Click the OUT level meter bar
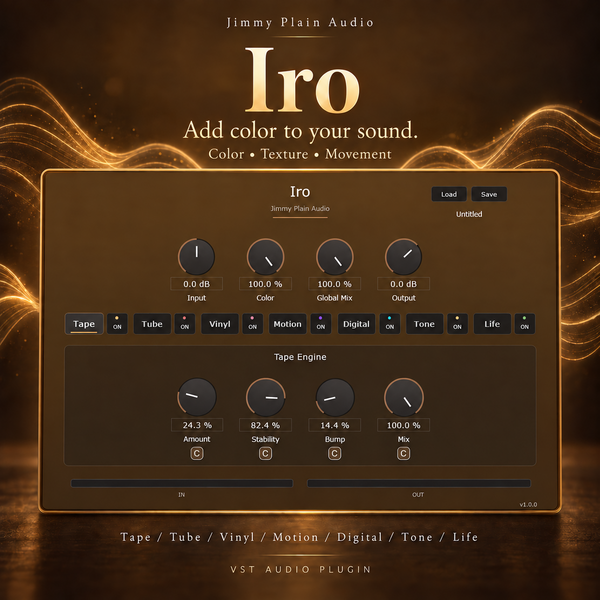This screenshot has height=600, width=600. click(x=419, y=483)
